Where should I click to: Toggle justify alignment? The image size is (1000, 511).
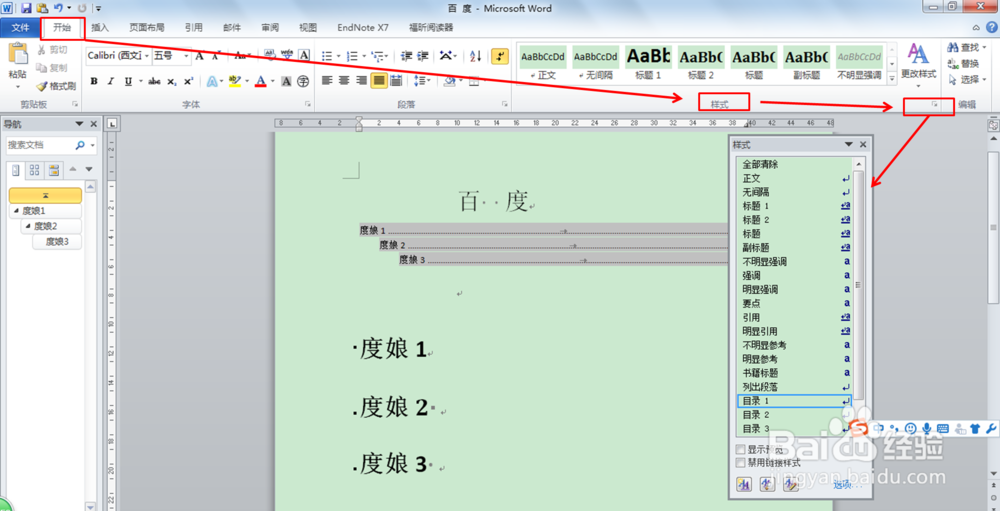pyautogui.click(x=379, y=81)
